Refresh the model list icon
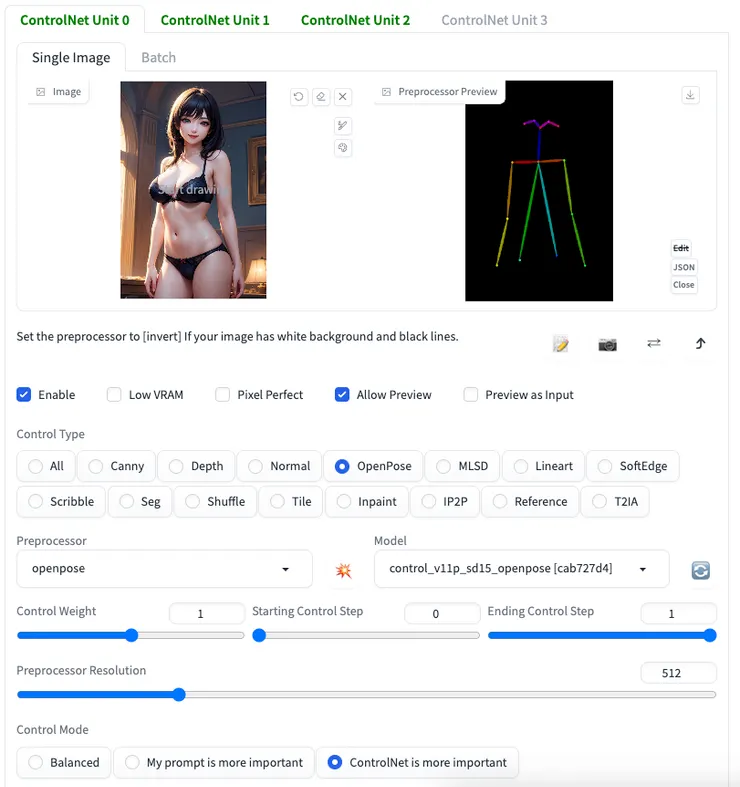 tap(700, 570)
